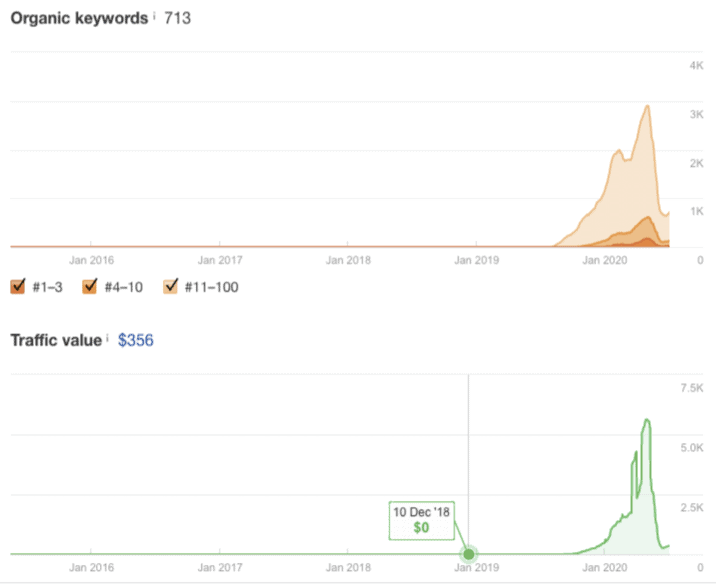The height and width of the screenshot is (587, 717).
Task: Click the green data point marker on traffic chart
Action: (469, 554)
